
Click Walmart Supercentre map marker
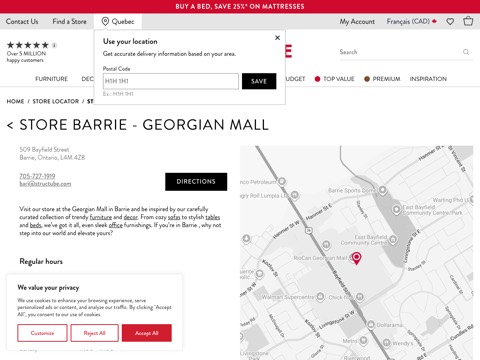[x=320, y=296]
